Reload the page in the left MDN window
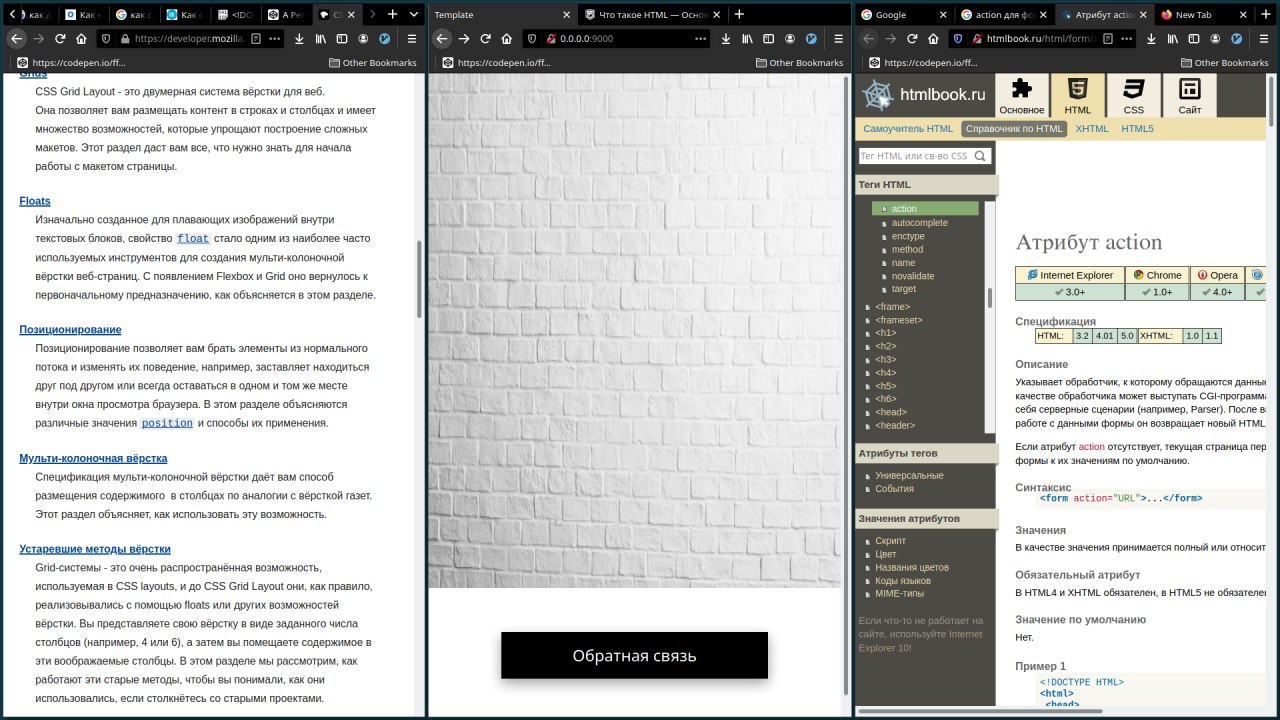The width and height of the screenshot is (1280, 720). [x=60, y=38]
